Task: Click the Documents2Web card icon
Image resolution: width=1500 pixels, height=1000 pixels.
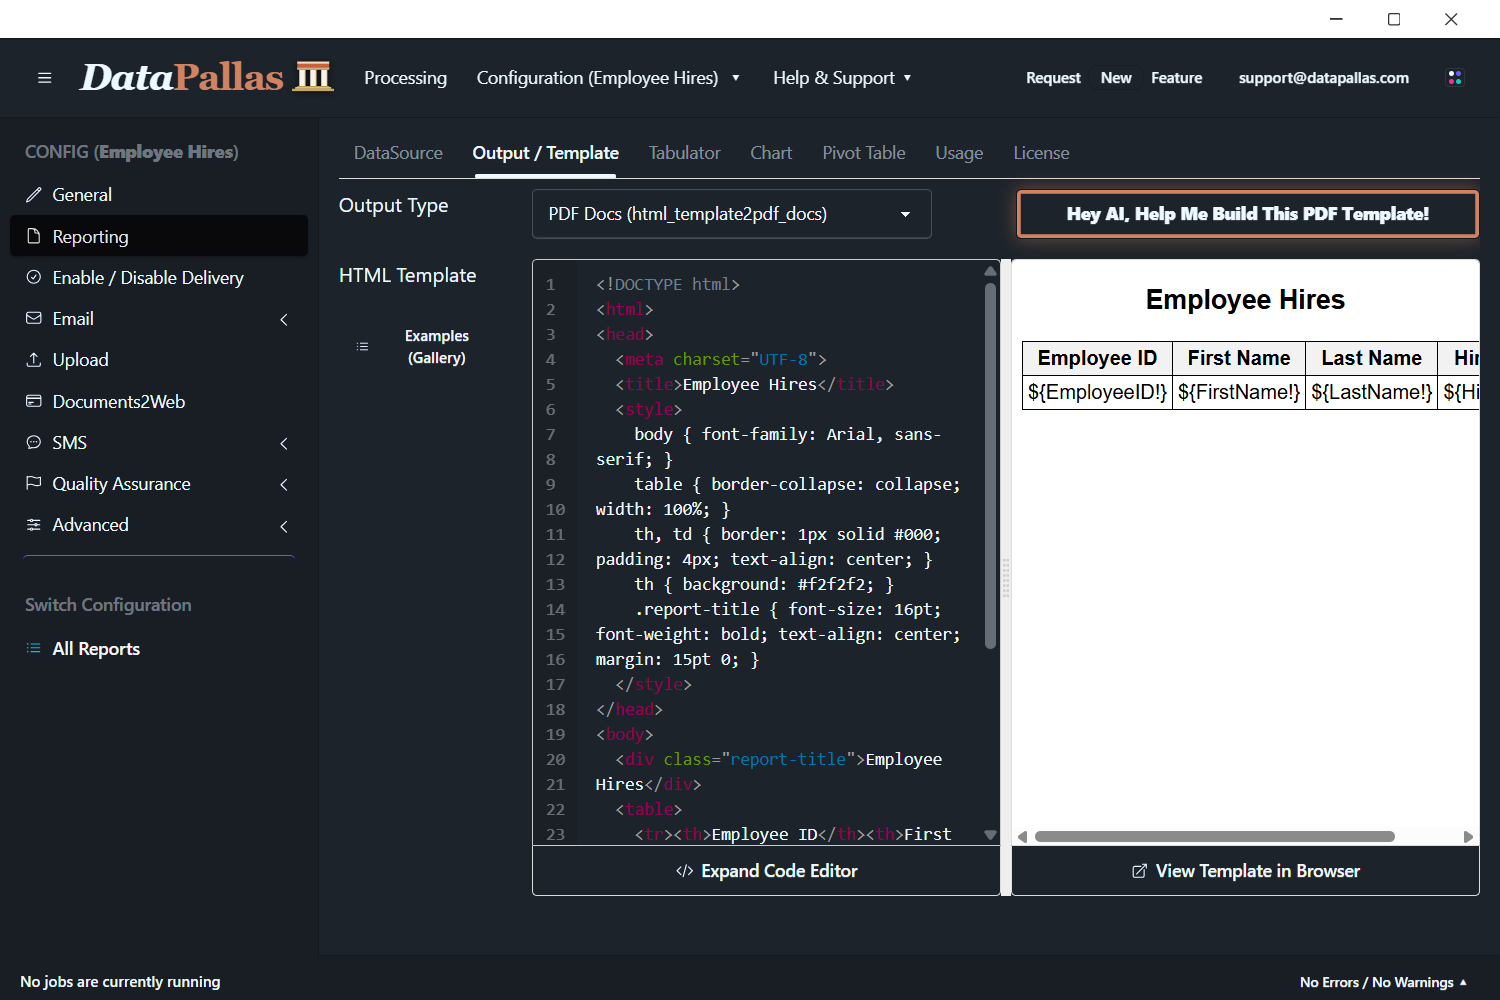Action: [34, 401]
